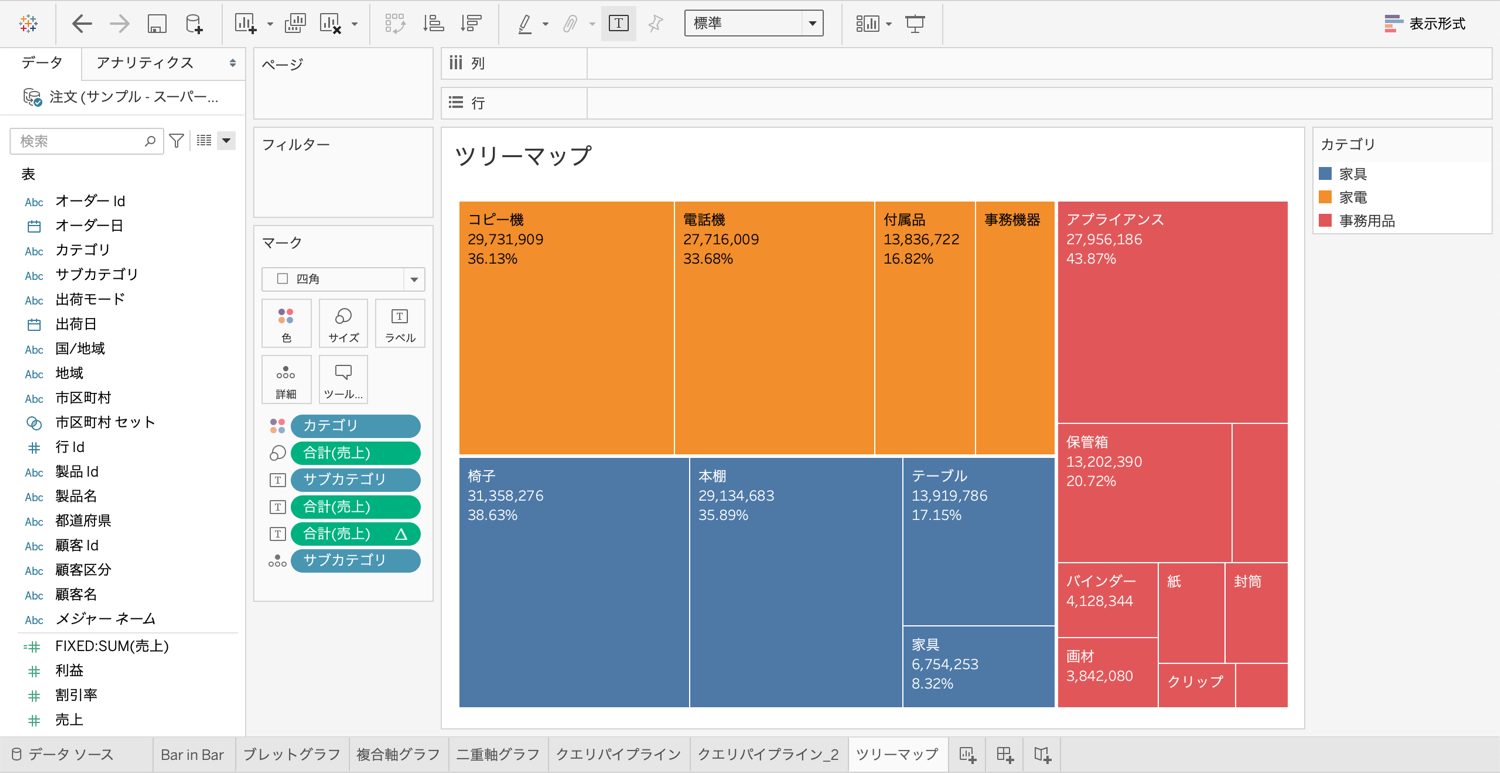Open clear sheet dropdown arrow
Viewport: 1500px width, 773px height.
[355, 24]
